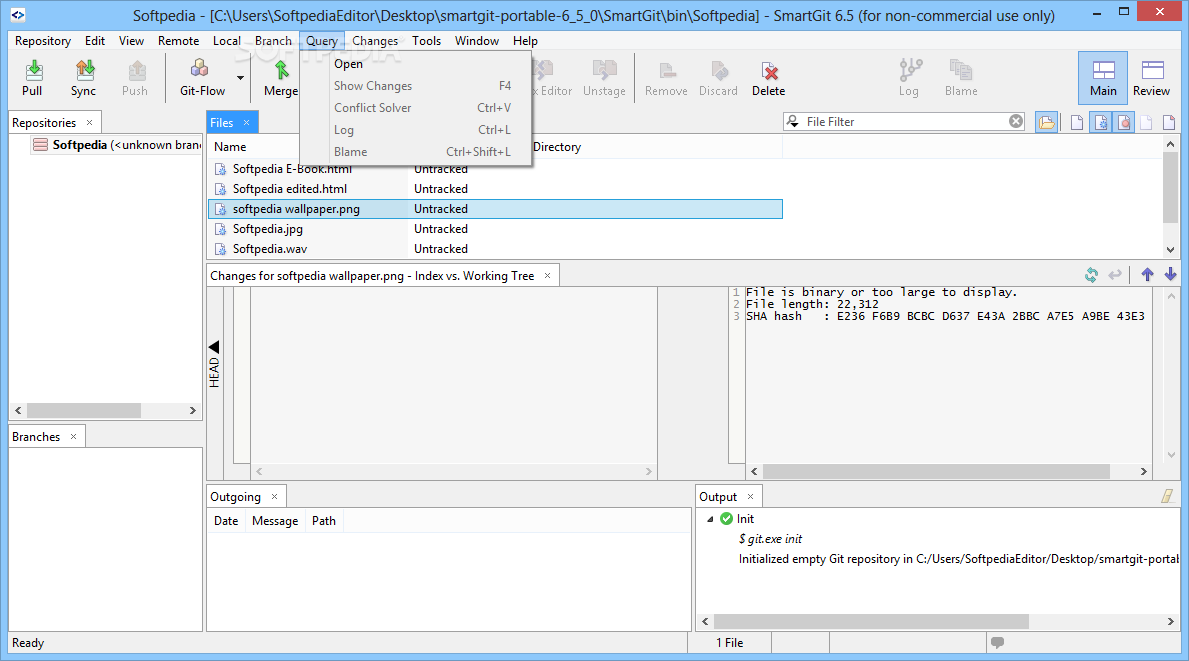Click the Remove toolbar icon
The height and width of the screenshot is (661, 1189).
[x=667, y=78]
